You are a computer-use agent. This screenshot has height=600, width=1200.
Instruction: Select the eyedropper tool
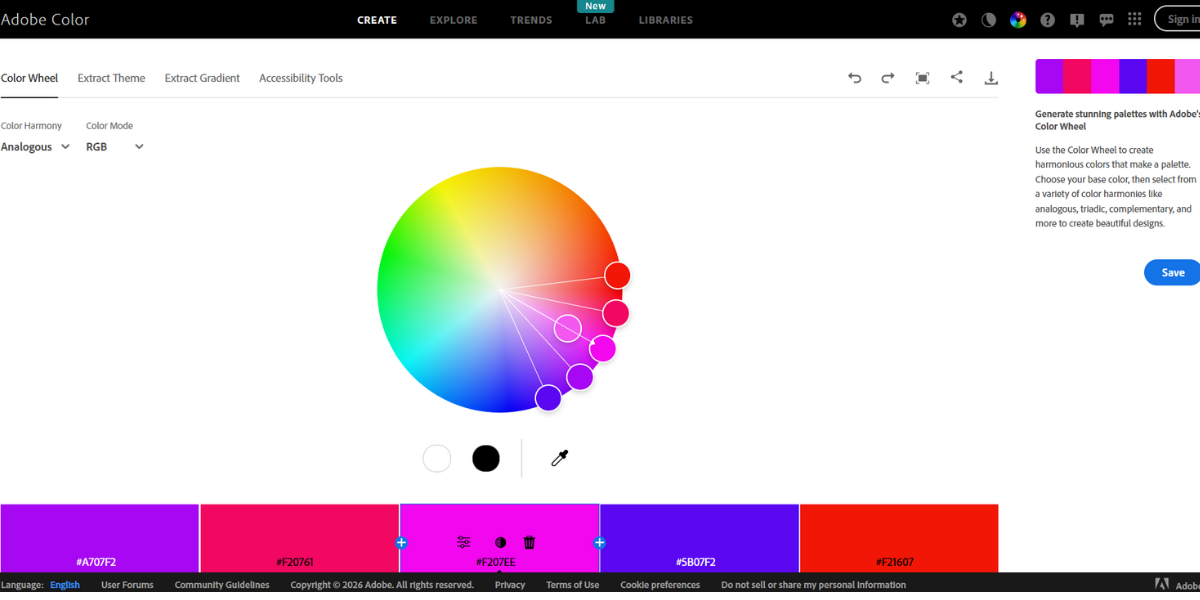pos(560,459)
